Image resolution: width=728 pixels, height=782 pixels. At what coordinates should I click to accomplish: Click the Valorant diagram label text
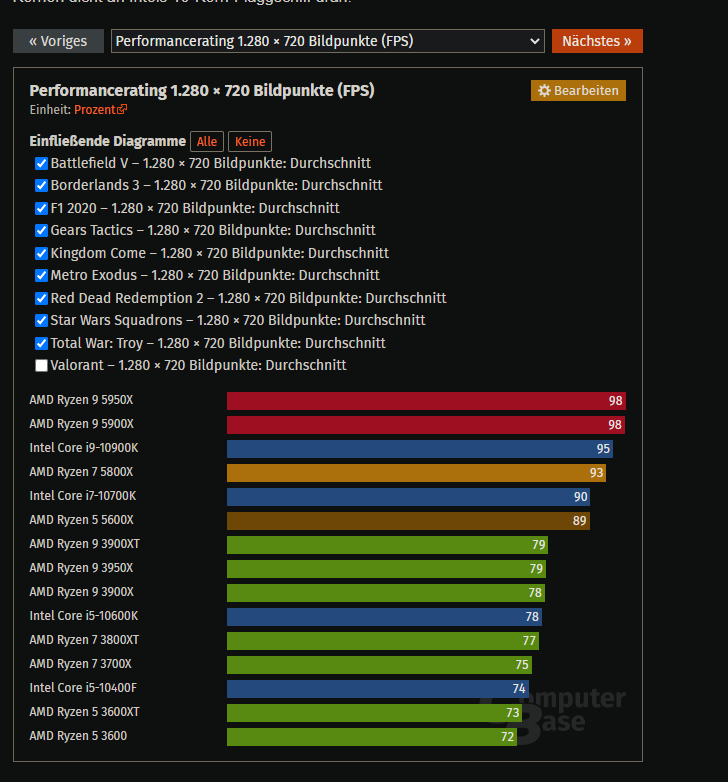click(x=198, y=366)
